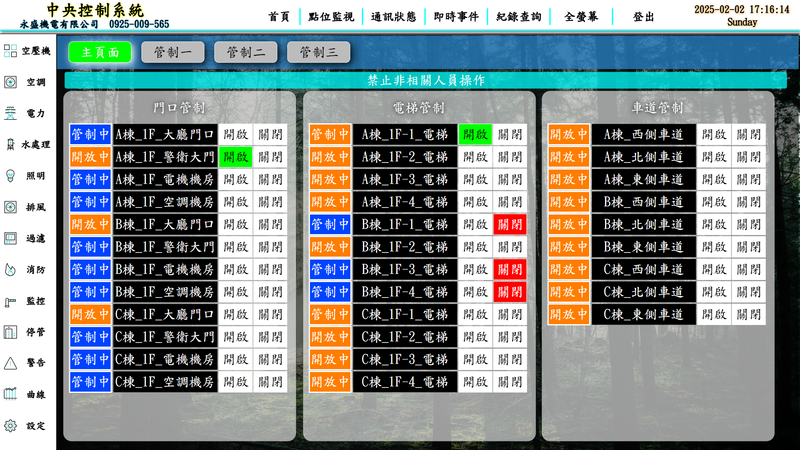This screenshot has height=450, width=800.
Task: Click 關閉 for A棟_北側車道
Action: click(x=748, y=157)
